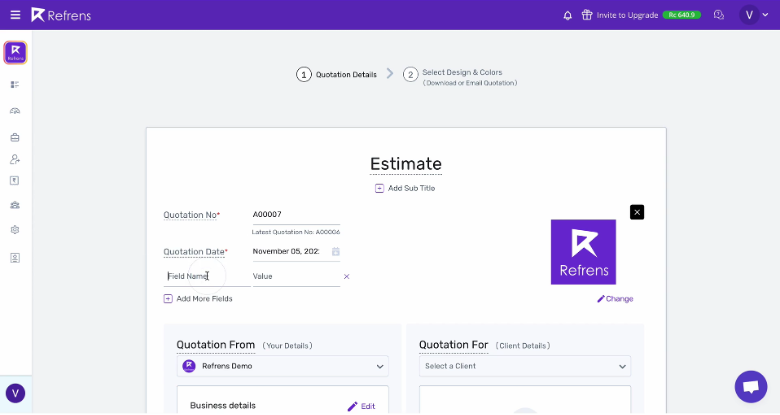Click the green Rs 640.9 badge

(682, 15)
